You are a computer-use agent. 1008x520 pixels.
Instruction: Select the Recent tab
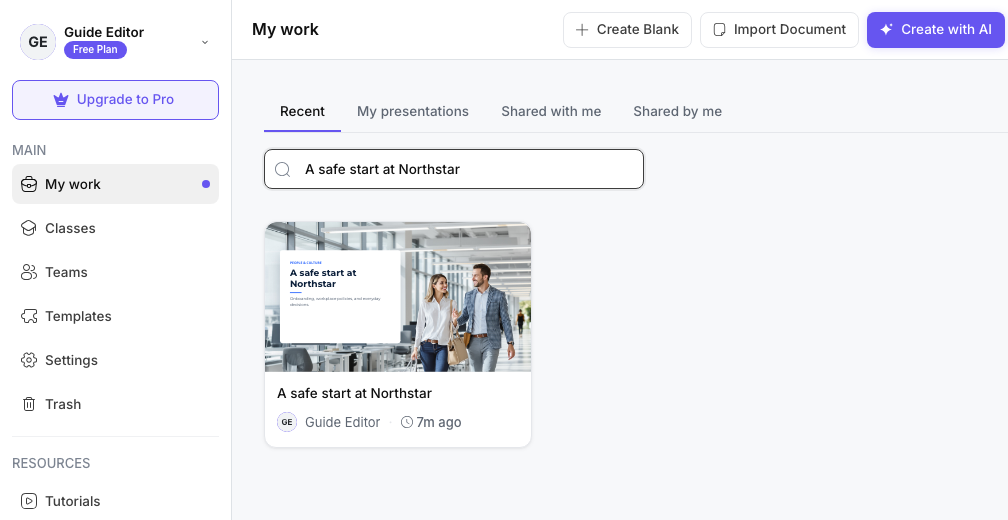click(x=302, y=111)
